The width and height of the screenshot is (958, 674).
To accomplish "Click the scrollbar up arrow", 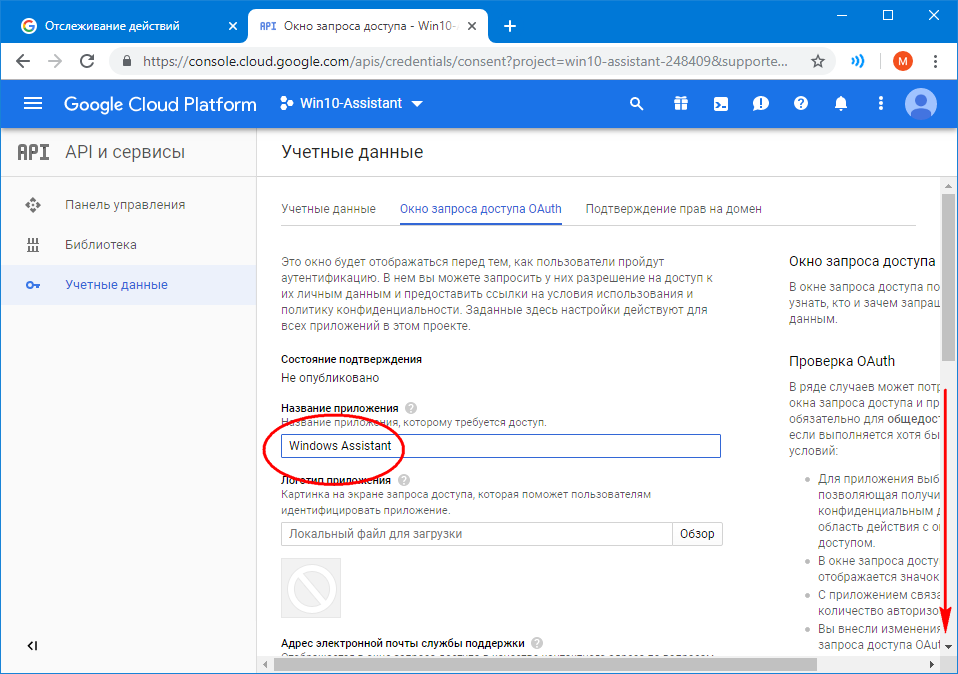I will pyautogui.click(x=948, y=185).
